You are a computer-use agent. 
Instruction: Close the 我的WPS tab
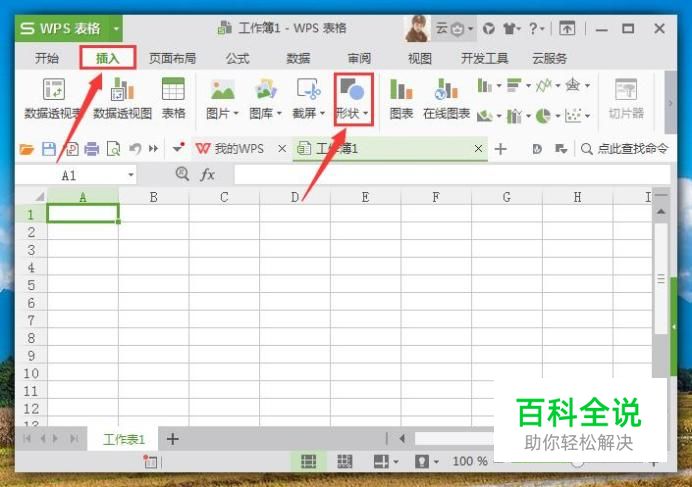(x=282, y=149)
